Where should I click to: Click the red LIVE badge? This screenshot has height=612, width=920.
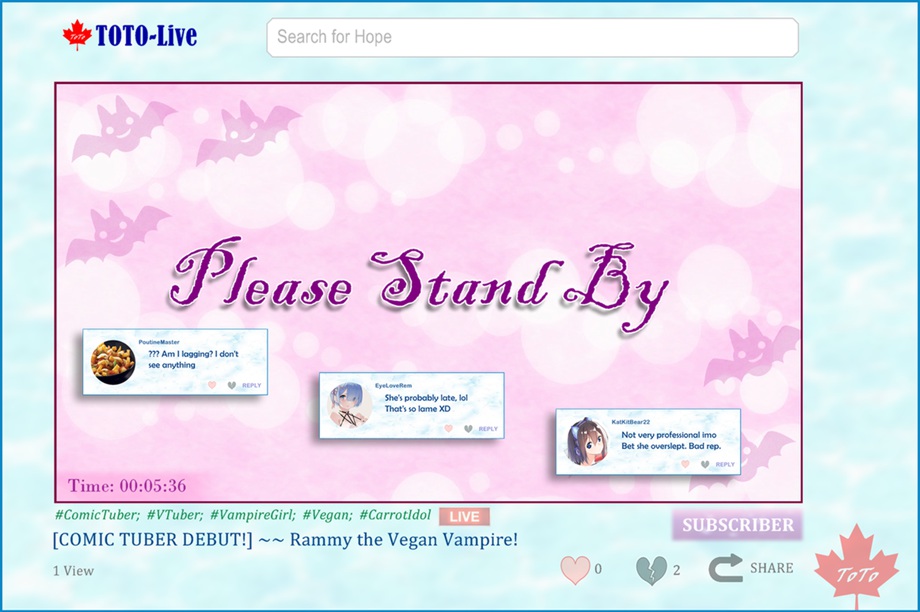pos(464,517)
